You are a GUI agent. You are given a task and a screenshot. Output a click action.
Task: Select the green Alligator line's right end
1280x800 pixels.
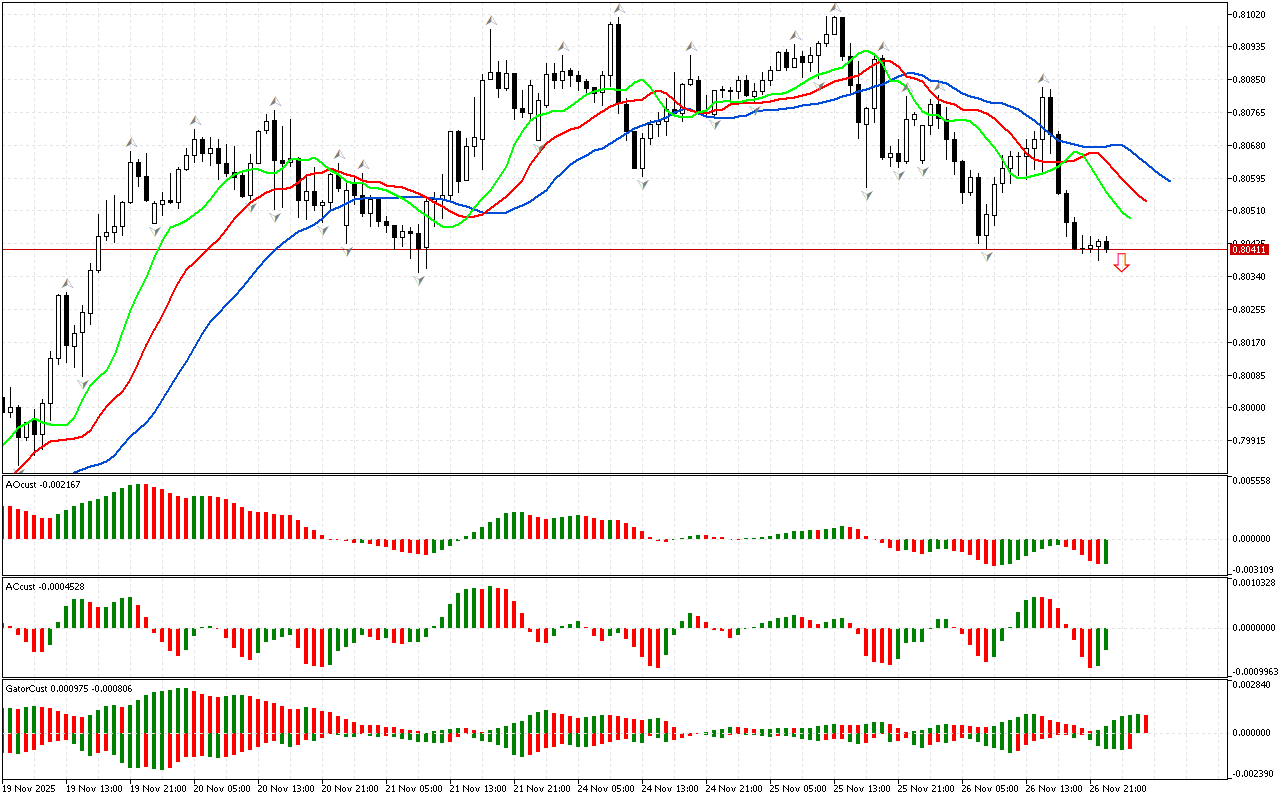(x=1128, y=217)
